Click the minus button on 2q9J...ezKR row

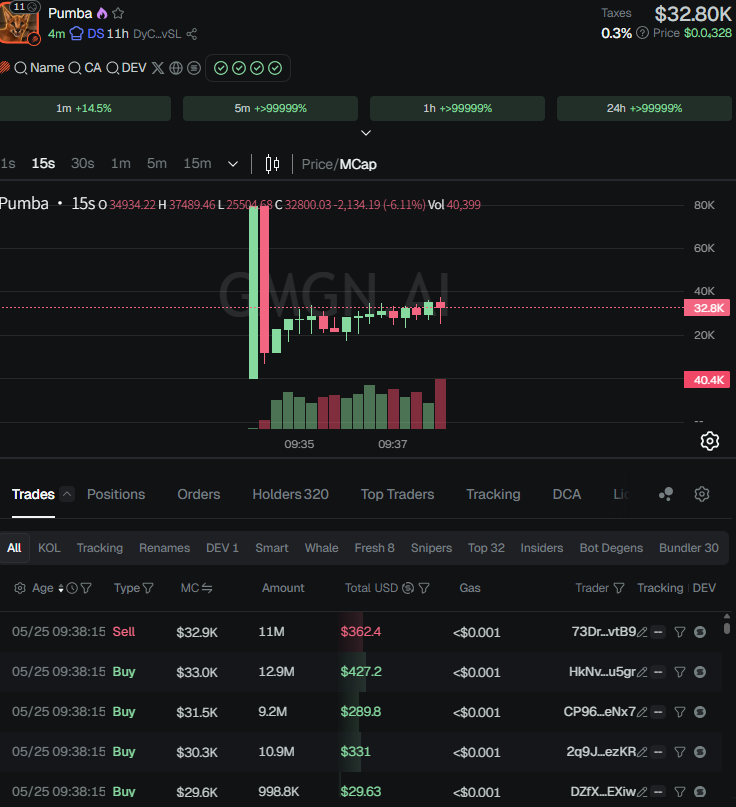[x=658, y=752]
